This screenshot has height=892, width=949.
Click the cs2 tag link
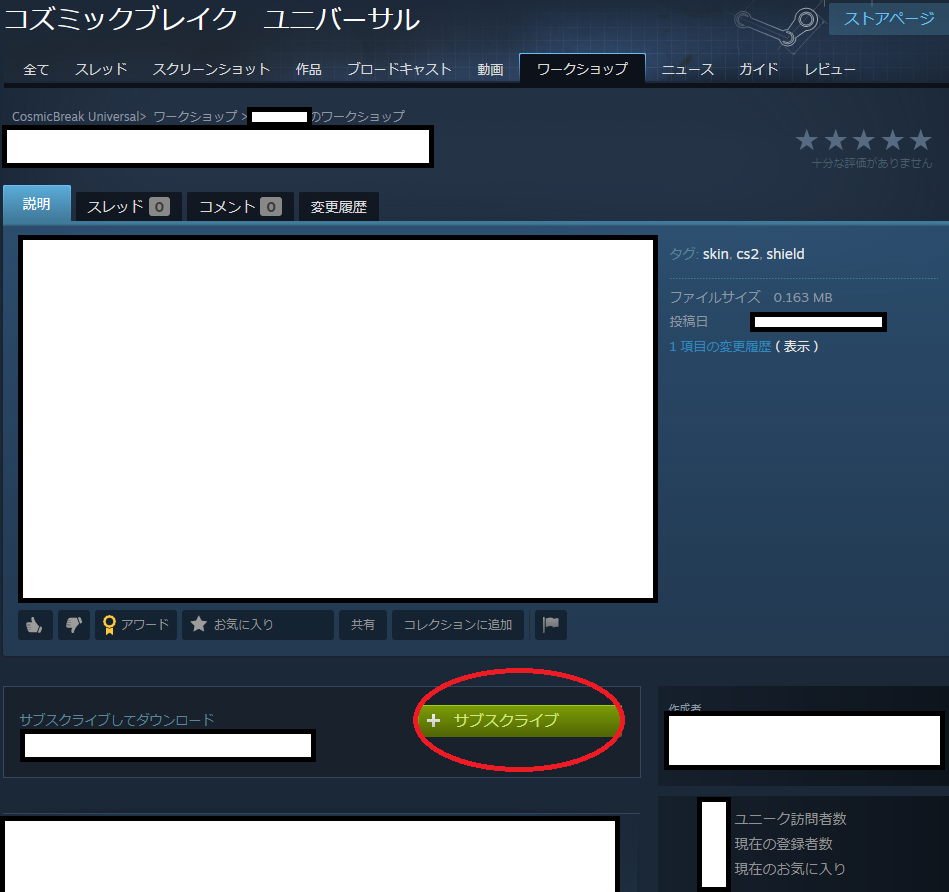(x=747, y=254)
